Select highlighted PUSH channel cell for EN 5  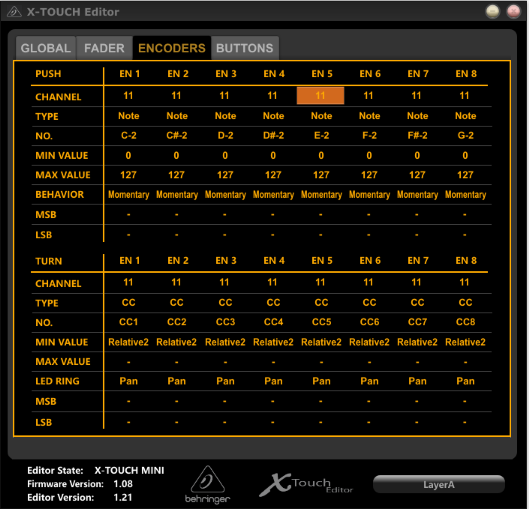[x=321, y=96]
